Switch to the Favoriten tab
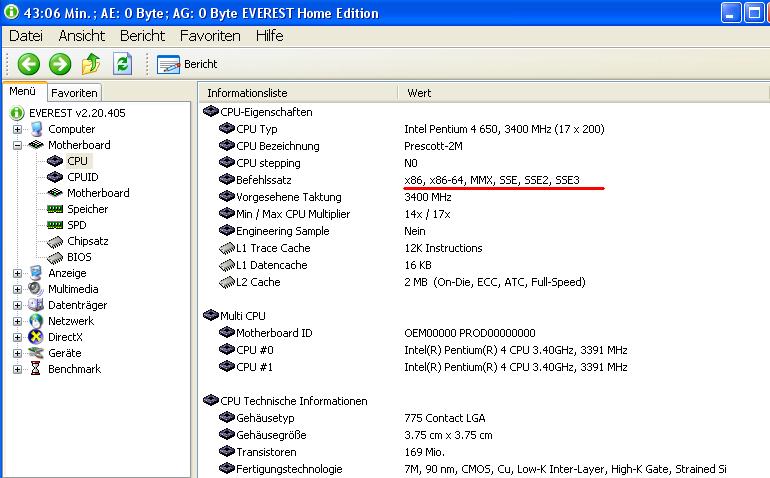The width and height of the screenshot is (770, 478). [x=75, y=92]
